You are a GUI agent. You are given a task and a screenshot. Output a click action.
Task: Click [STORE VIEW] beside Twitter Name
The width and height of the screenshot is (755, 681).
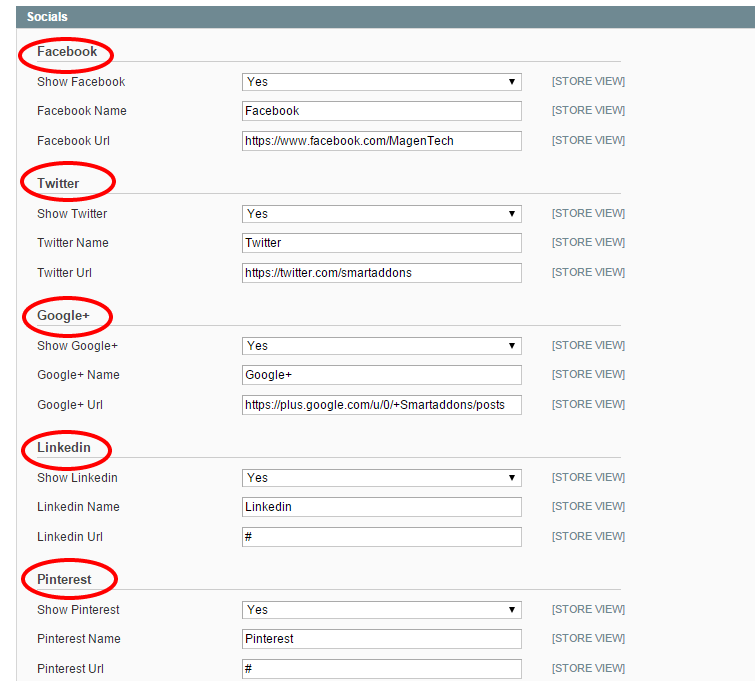click(588, 242)
